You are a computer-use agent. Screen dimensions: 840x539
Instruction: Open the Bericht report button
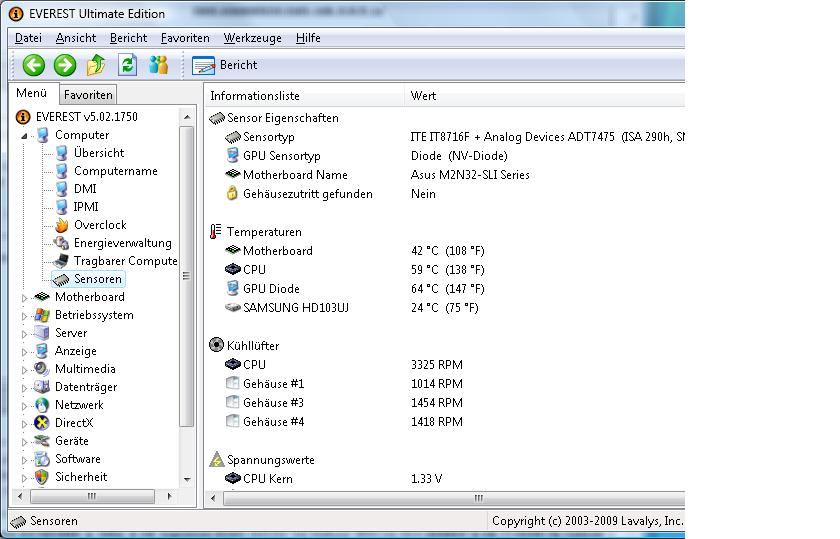point(224,65)
